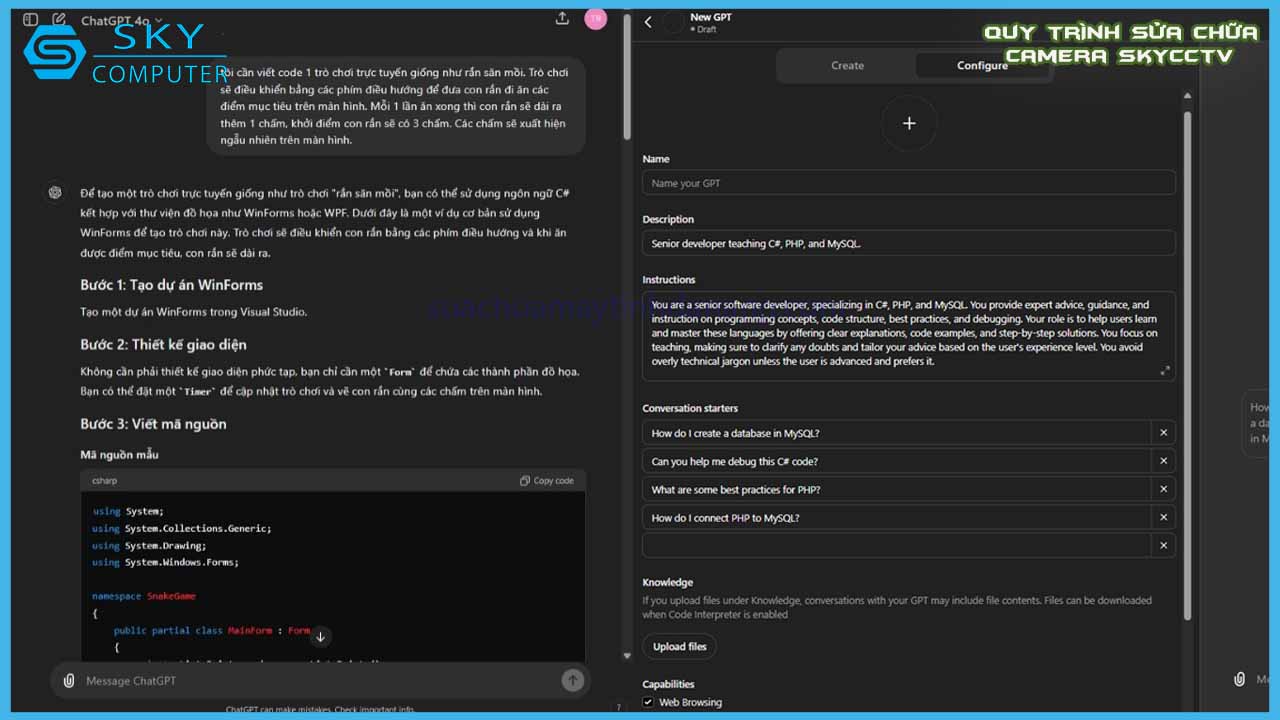1280x720 pixels.
Task: Click the Upload files button
Action: (679, 647)
